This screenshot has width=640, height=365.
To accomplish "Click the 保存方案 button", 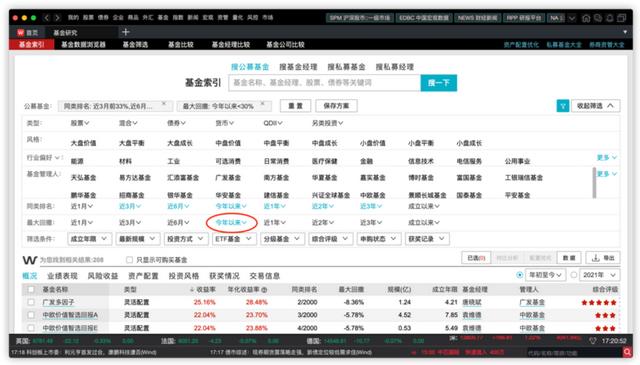I will click(x=336, y=106).
